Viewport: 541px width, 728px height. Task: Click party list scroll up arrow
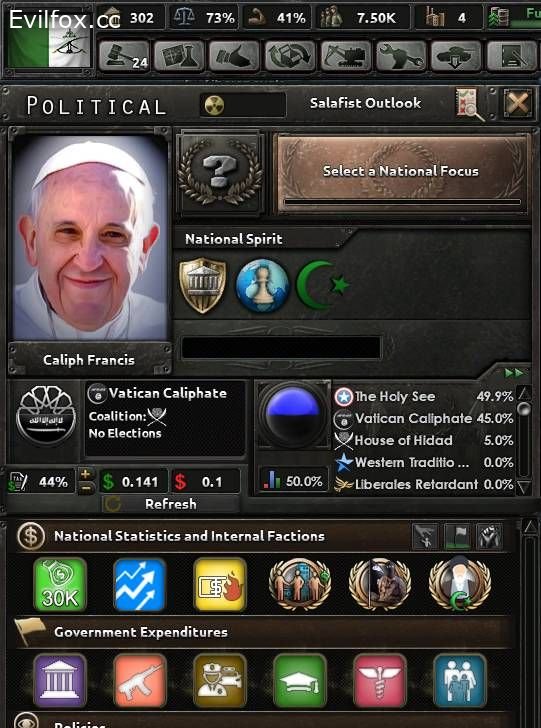tap(524, 394)
